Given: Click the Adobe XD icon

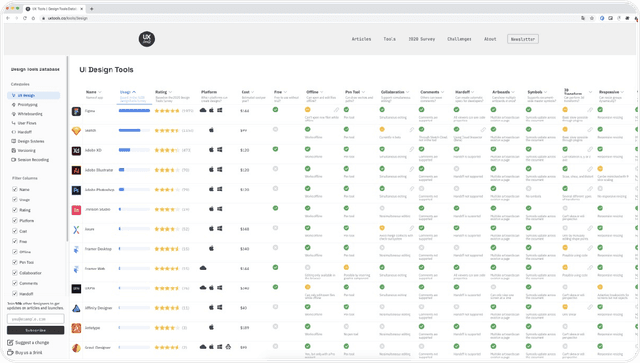Looking at the screenshot, I should [76, 150].
